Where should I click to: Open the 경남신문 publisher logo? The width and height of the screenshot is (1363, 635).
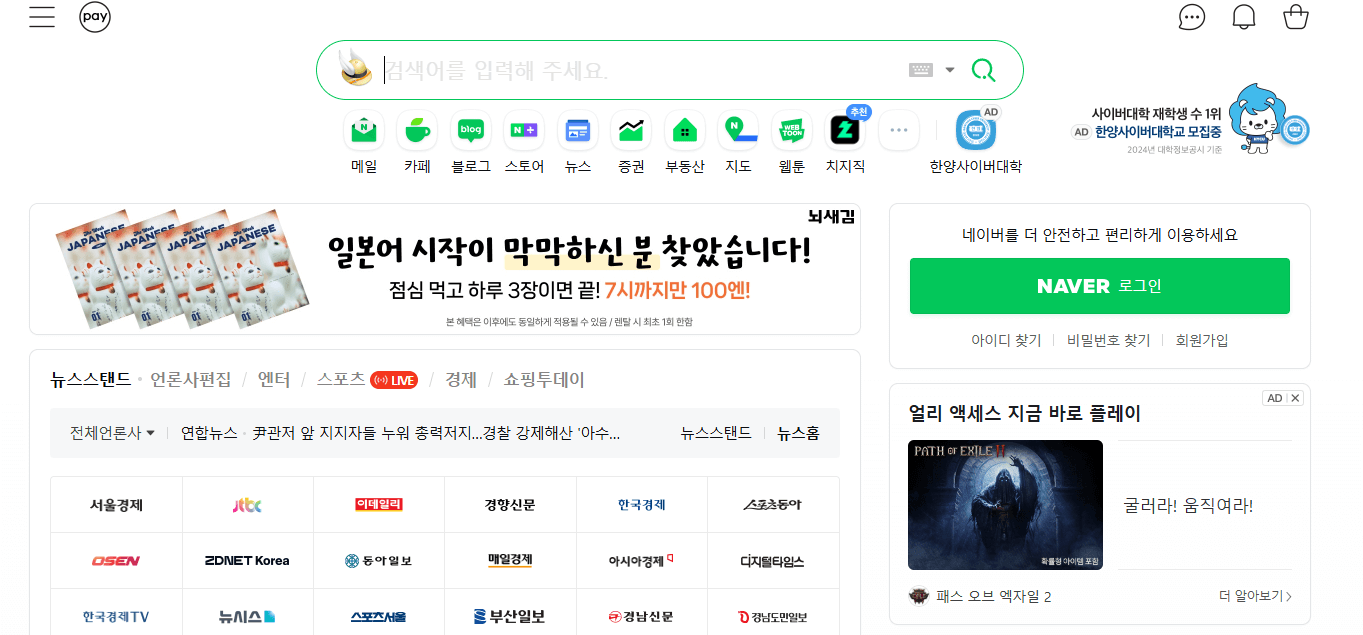coord(642,616)
